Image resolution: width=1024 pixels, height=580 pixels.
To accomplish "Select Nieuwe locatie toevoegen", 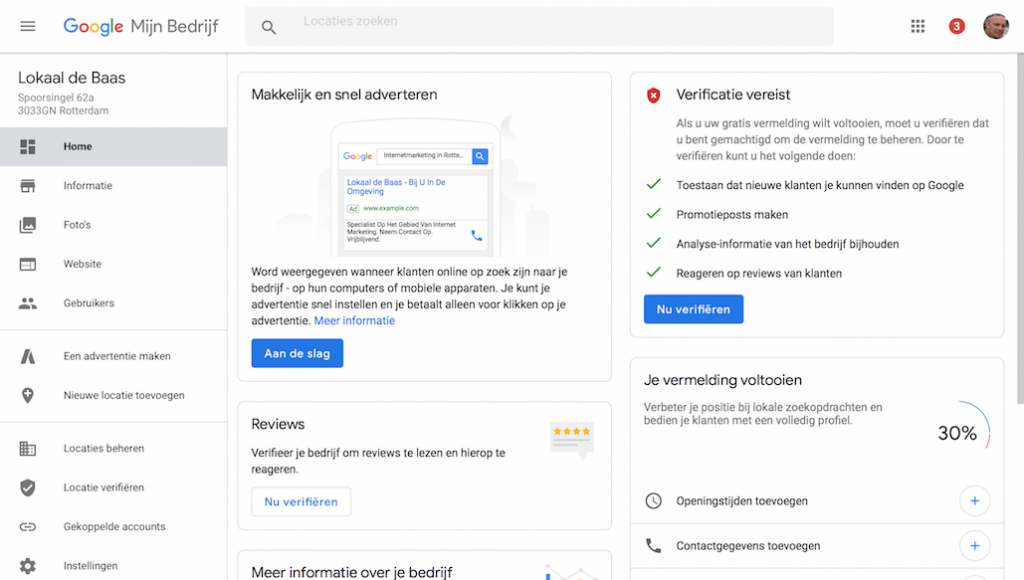I will pyautogui.click(x=114, y=395).
